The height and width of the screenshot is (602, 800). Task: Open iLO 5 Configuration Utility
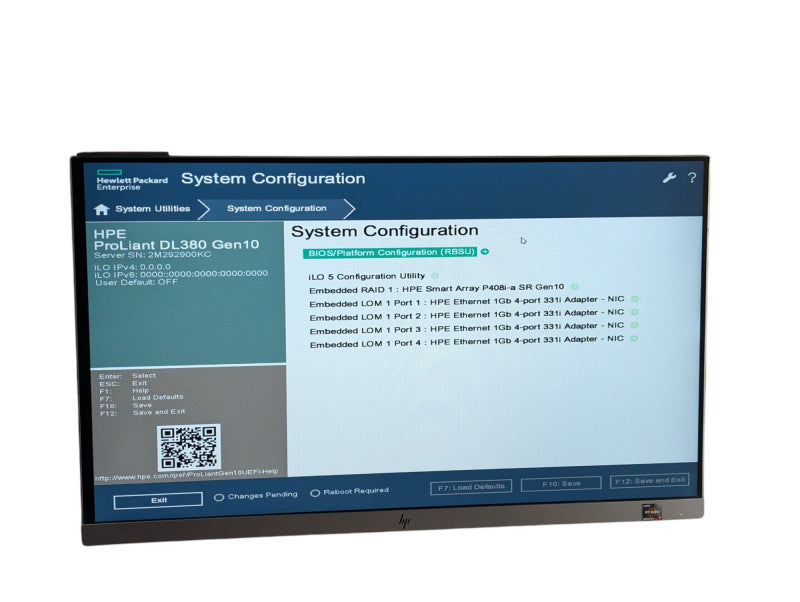[366, 276]
